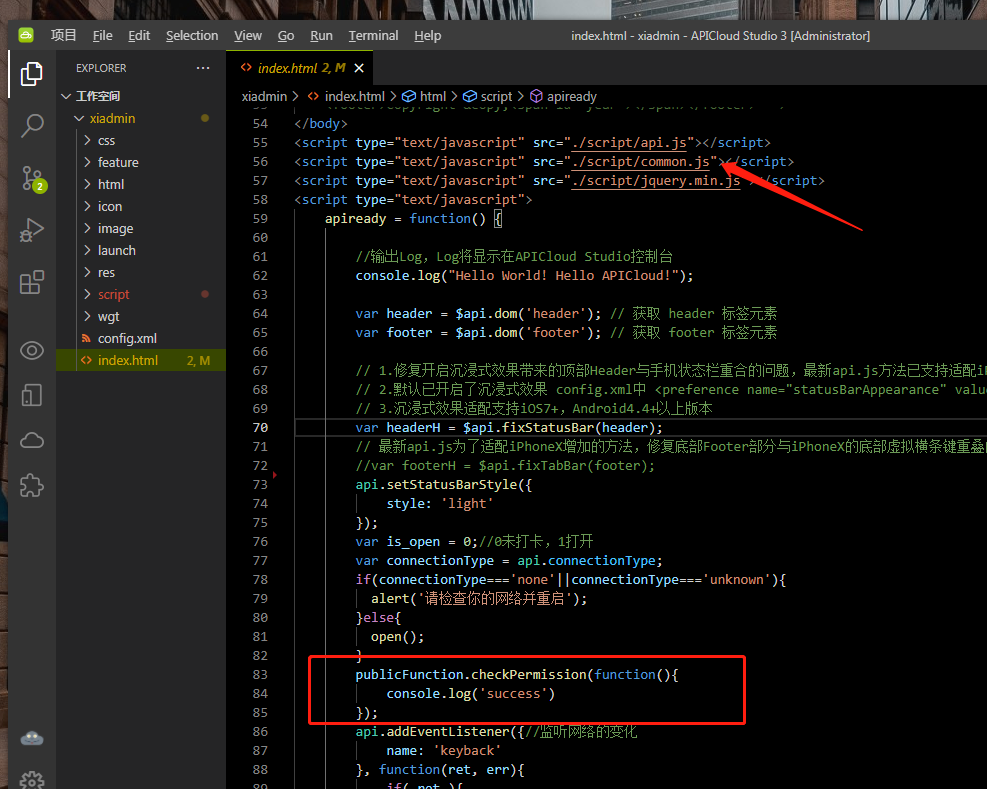This screenshot has height=789, width=987.
Task: Open Explorer more actions ellipsis
Action: coord(203,68)
